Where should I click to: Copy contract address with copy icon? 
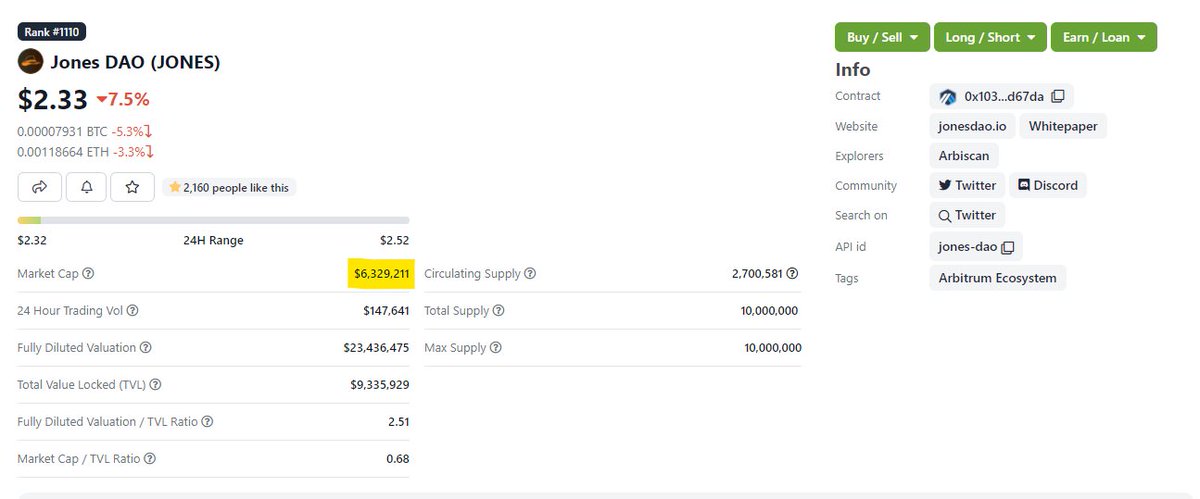coord(1058,97)
